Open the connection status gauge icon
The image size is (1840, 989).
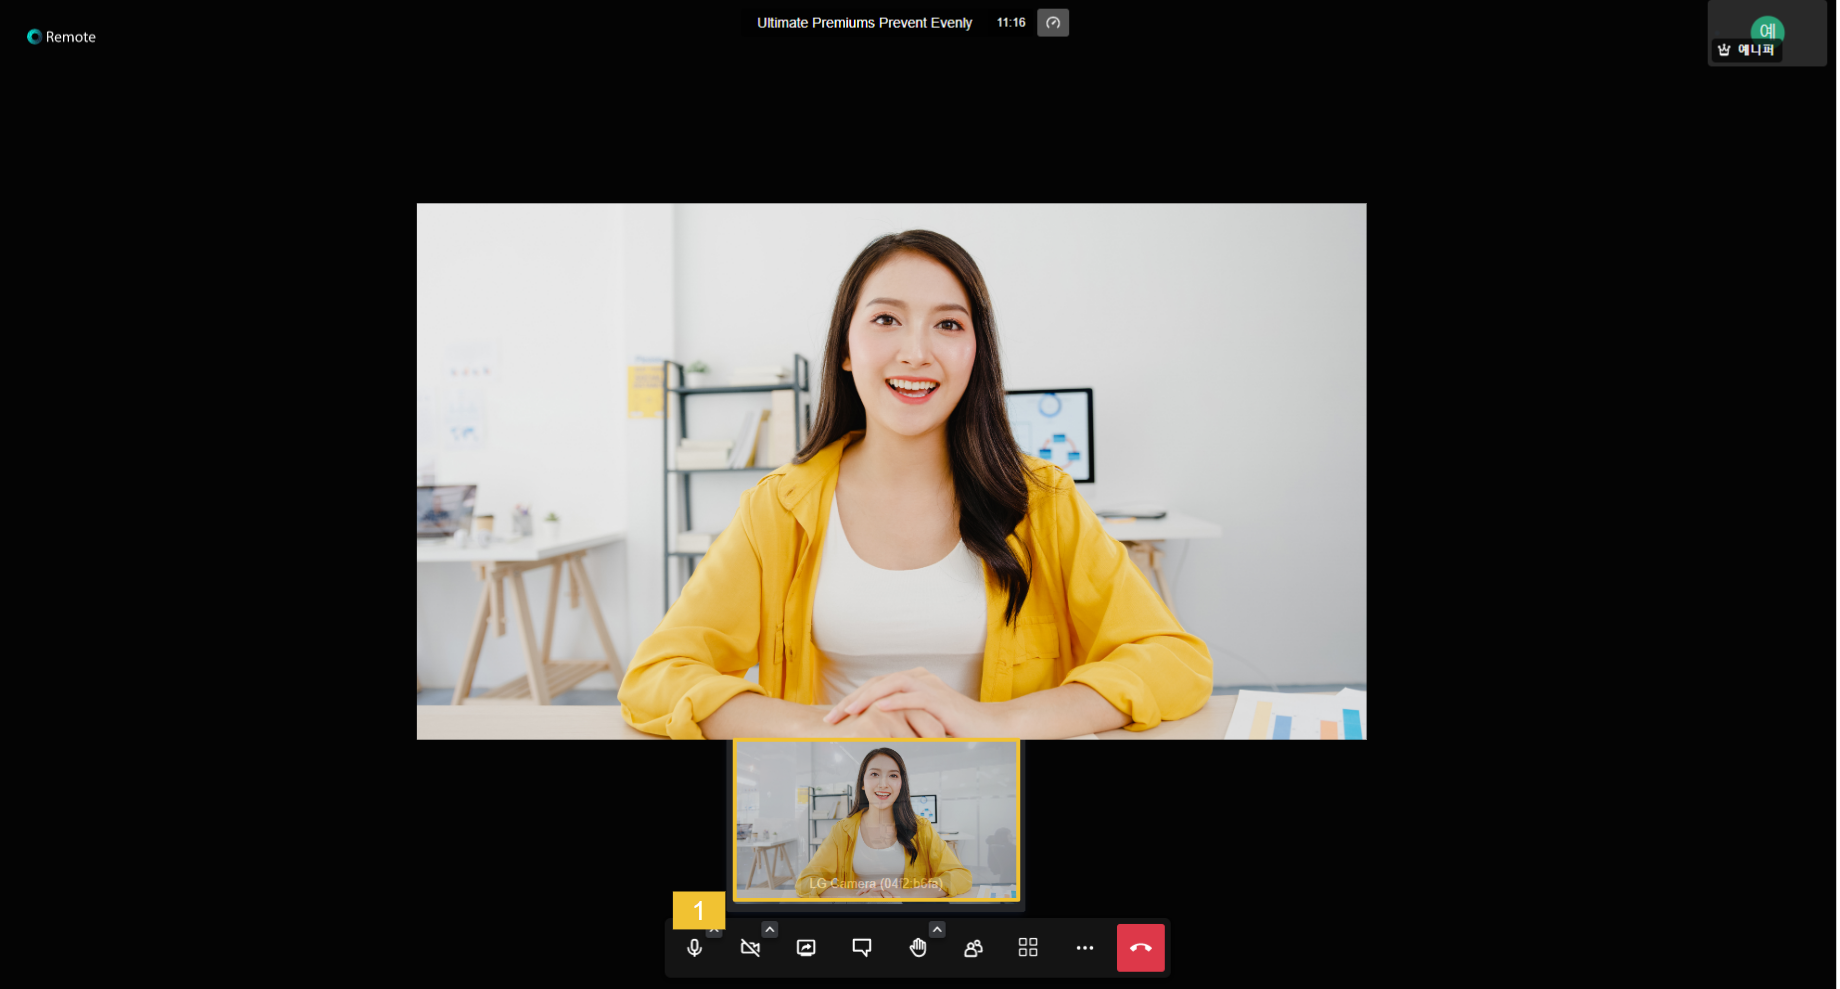[1054, 23]
